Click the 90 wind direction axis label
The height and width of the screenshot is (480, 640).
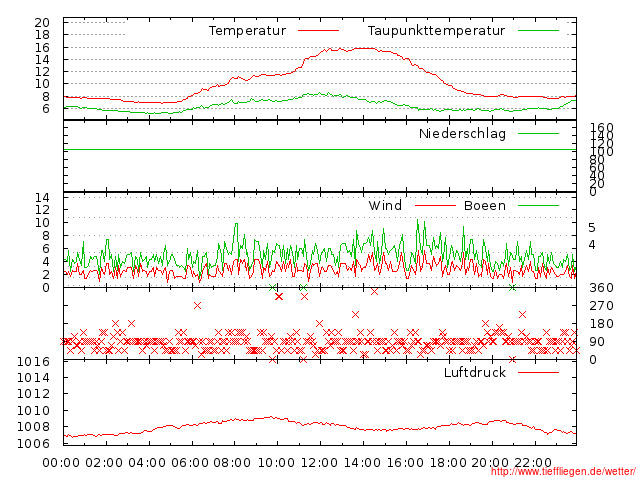[x=597, y=342]
